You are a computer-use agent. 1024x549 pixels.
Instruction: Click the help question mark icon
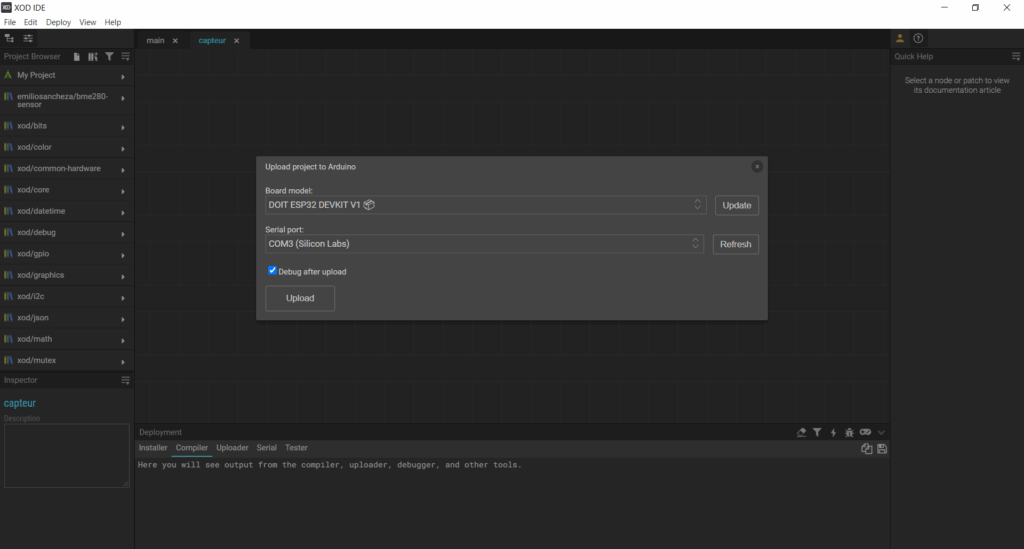click(918, 39)
